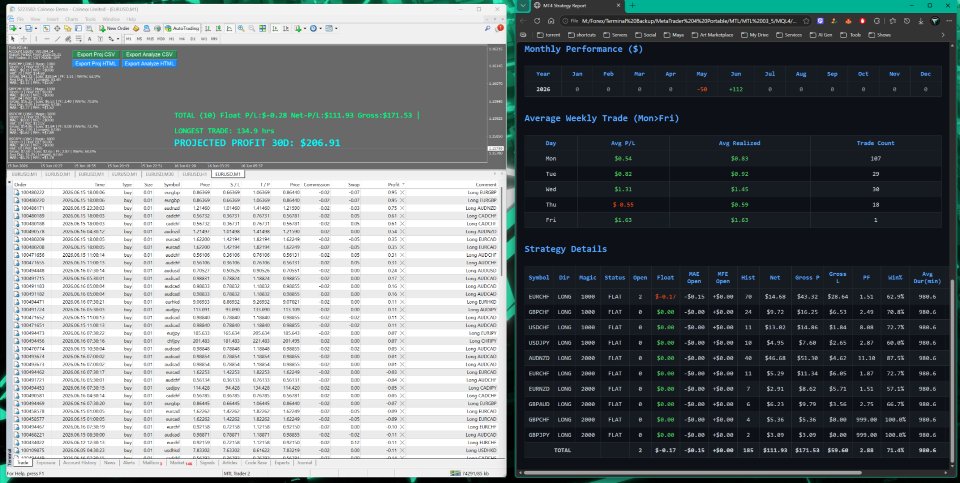Expand the Profiles dropdown arrow
This screenshot has width=960, height=483.
point(36,28)
